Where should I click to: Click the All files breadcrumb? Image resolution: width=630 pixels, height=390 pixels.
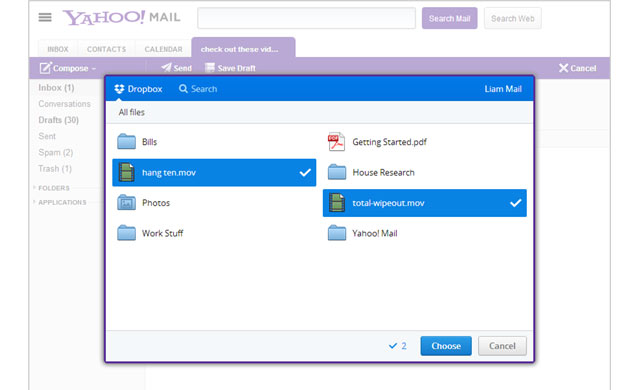(x=131, y=112)
